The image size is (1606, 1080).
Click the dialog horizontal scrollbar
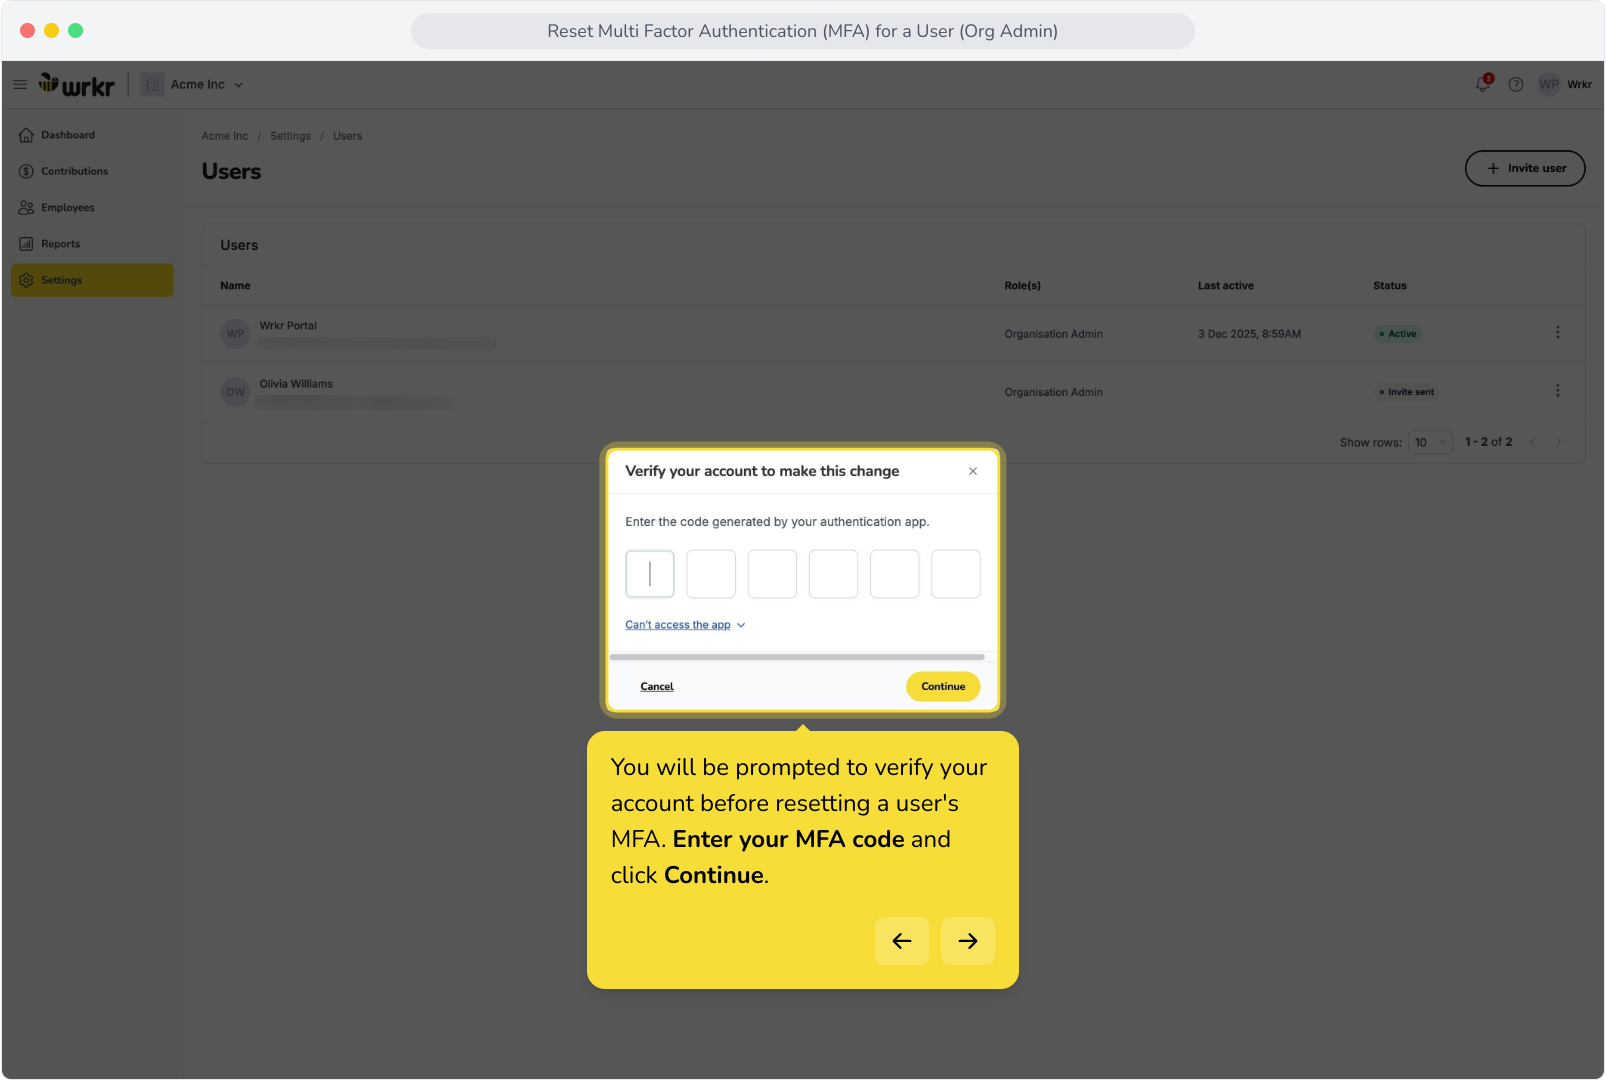[797, 657]
